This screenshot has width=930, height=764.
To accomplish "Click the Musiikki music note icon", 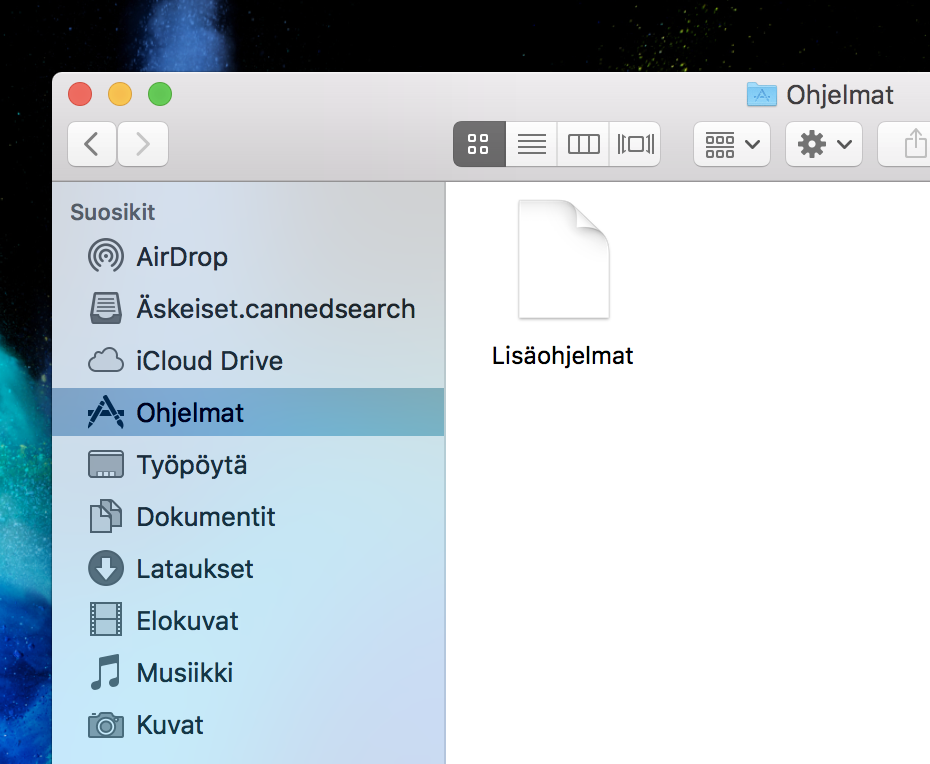I will tap(106, 672).
